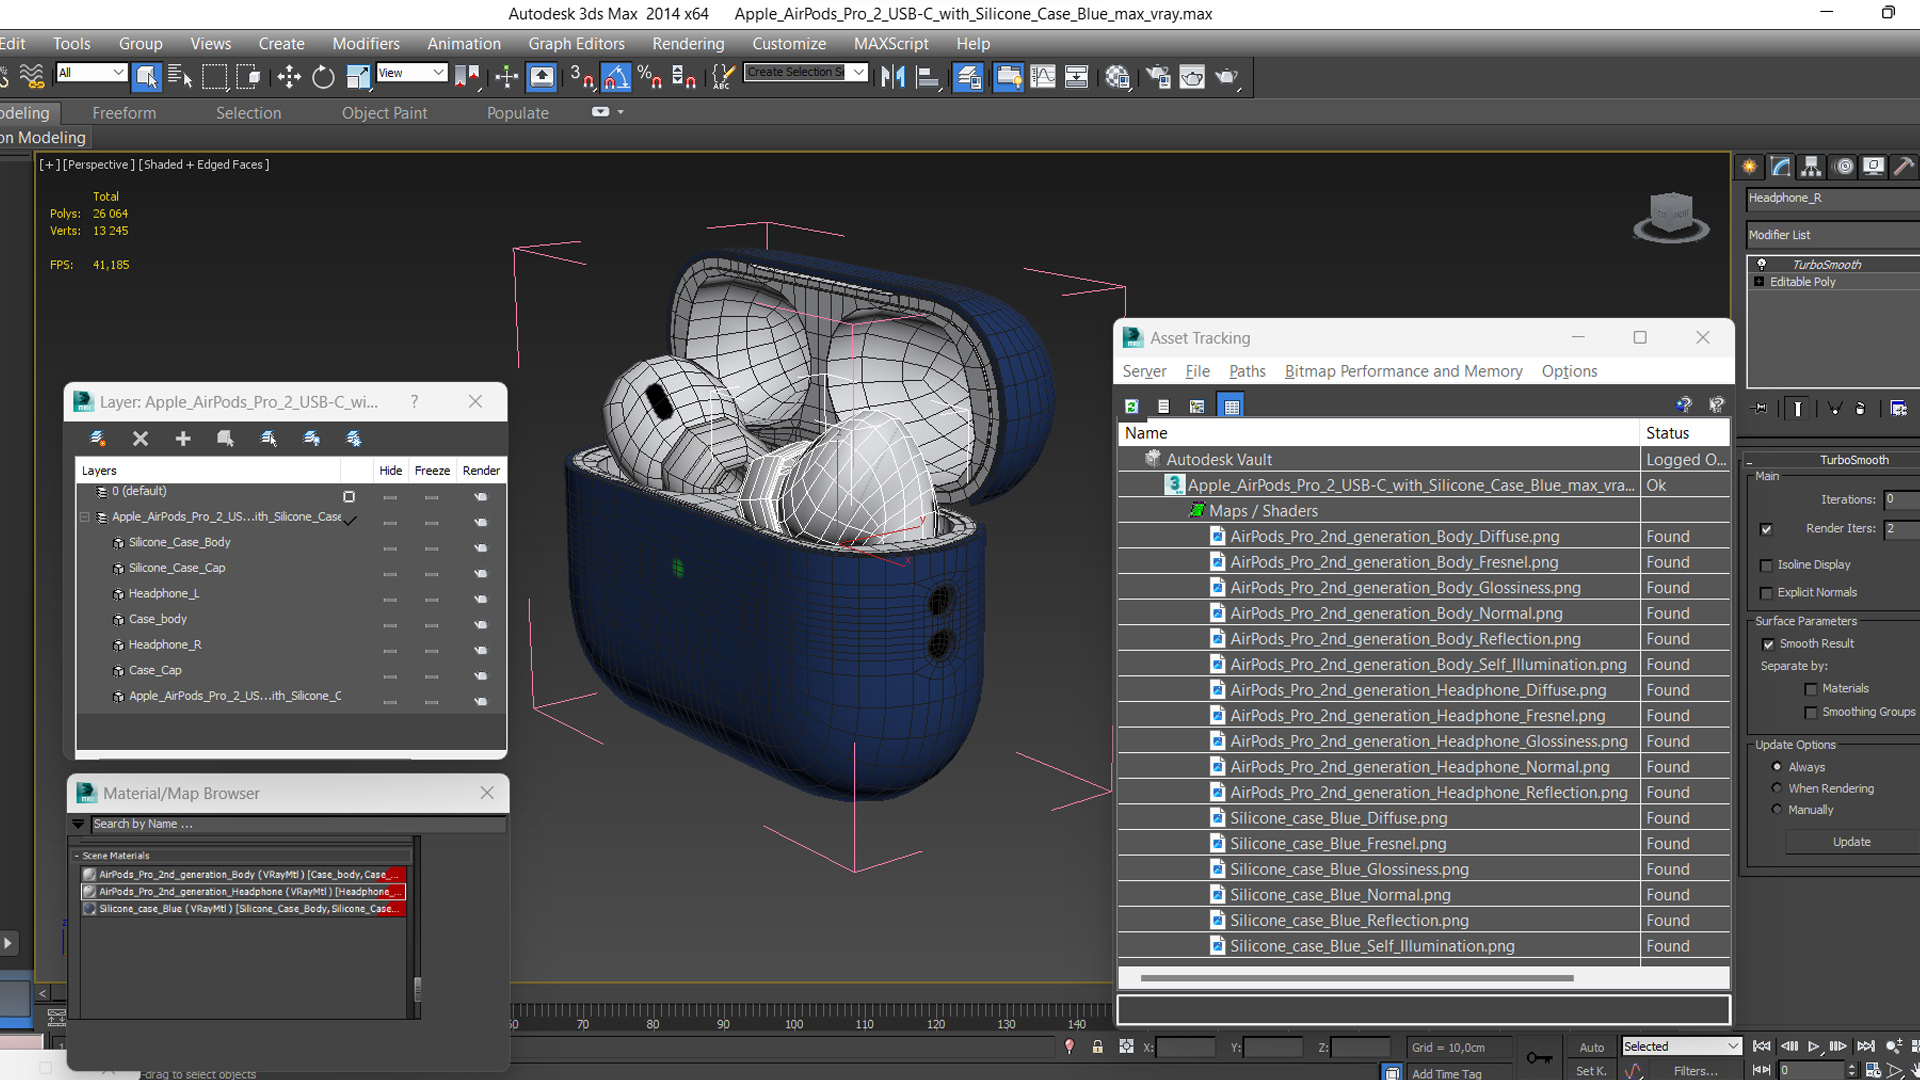Open the Hierarchy command panel tab

point(1811,167)
